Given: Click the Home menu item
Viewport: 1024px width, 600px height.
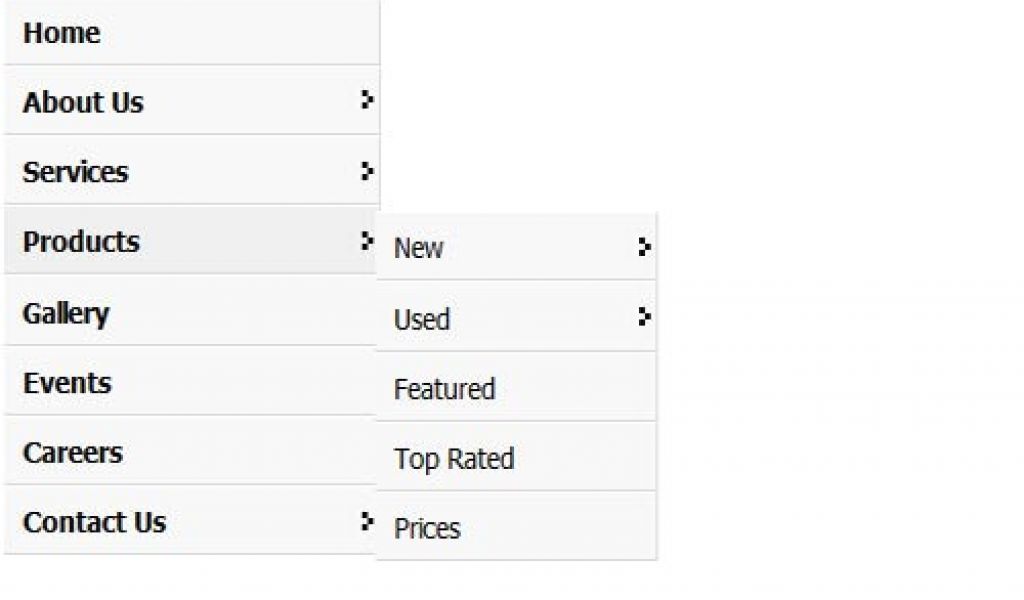Looking at the screenshot, I should [x=63, y=32].
